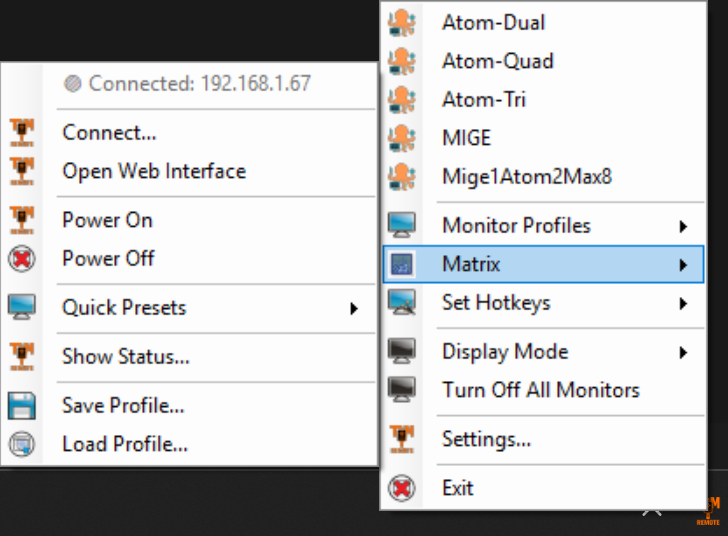Click the grid icon next to Matrix
Screen dimensions: 728x536
(402, 264)
